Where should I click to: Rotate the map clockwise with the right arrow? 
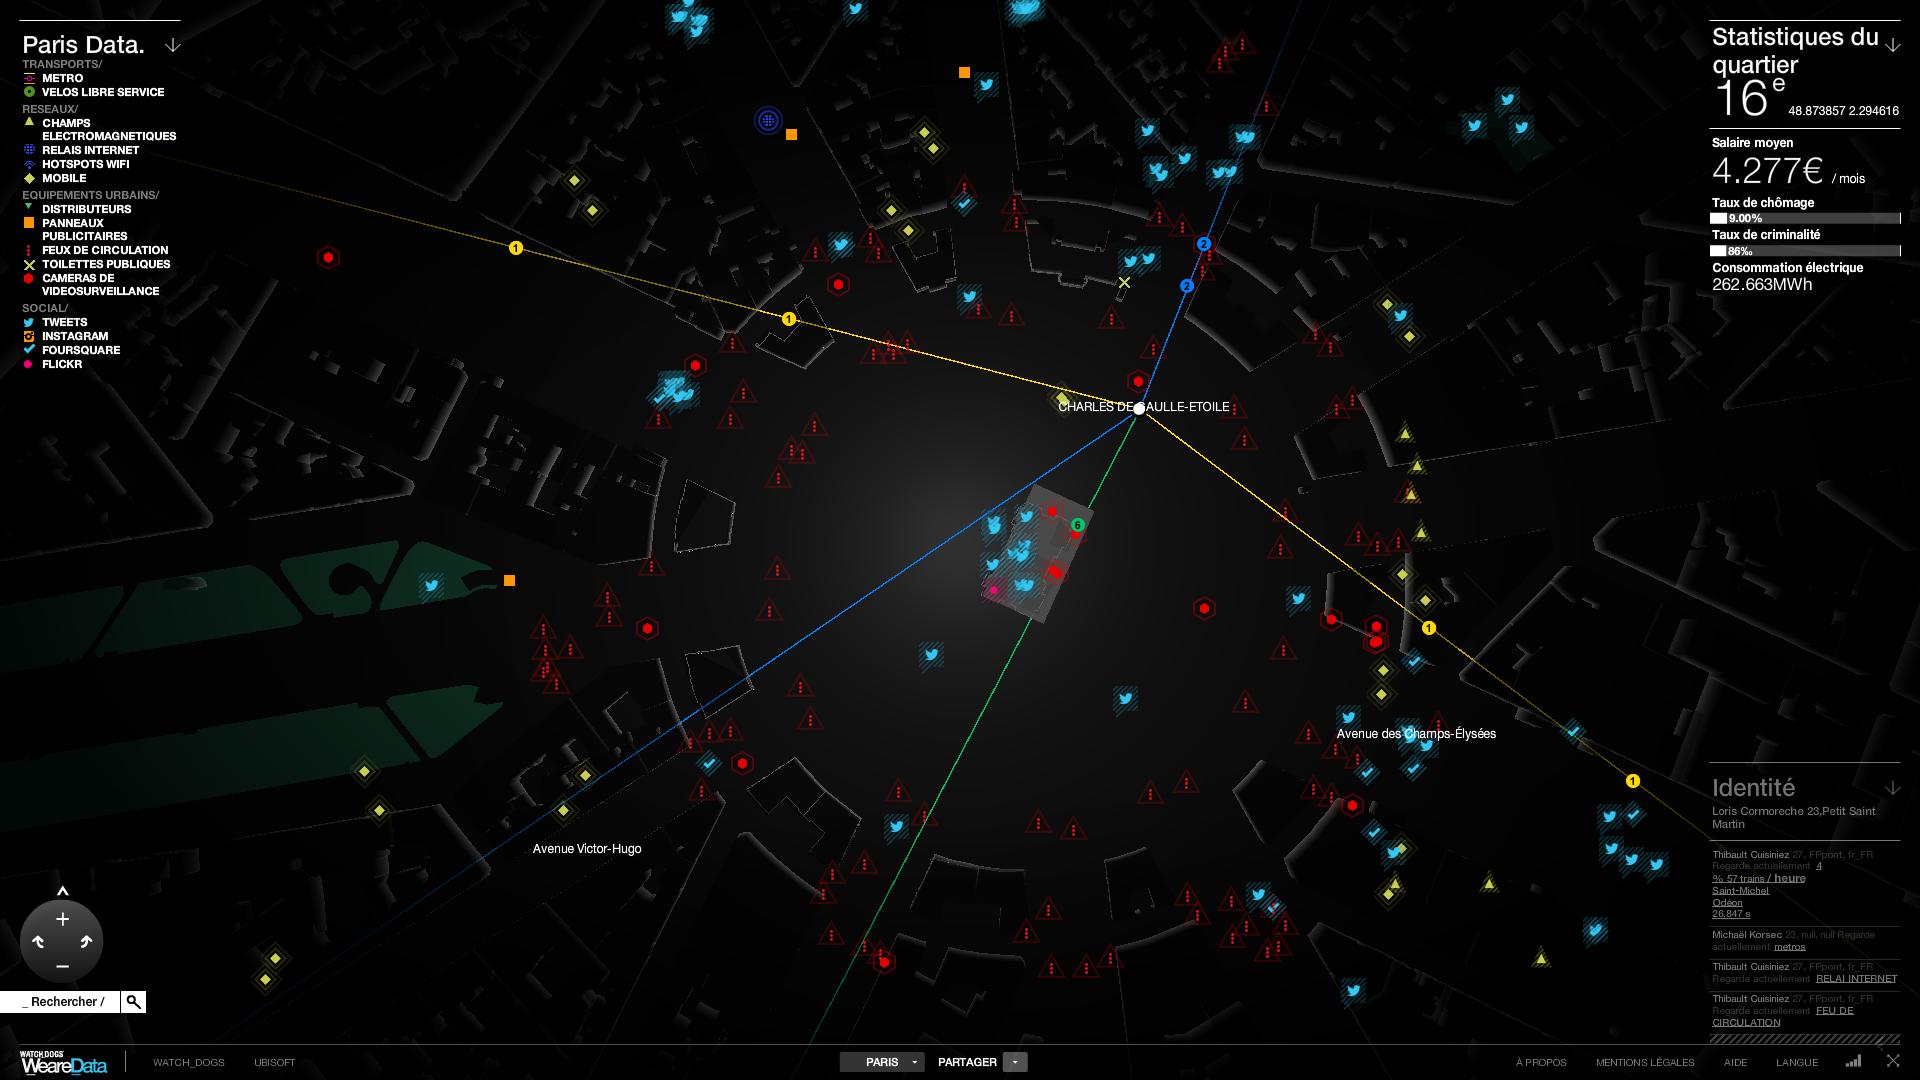(86, 942)
